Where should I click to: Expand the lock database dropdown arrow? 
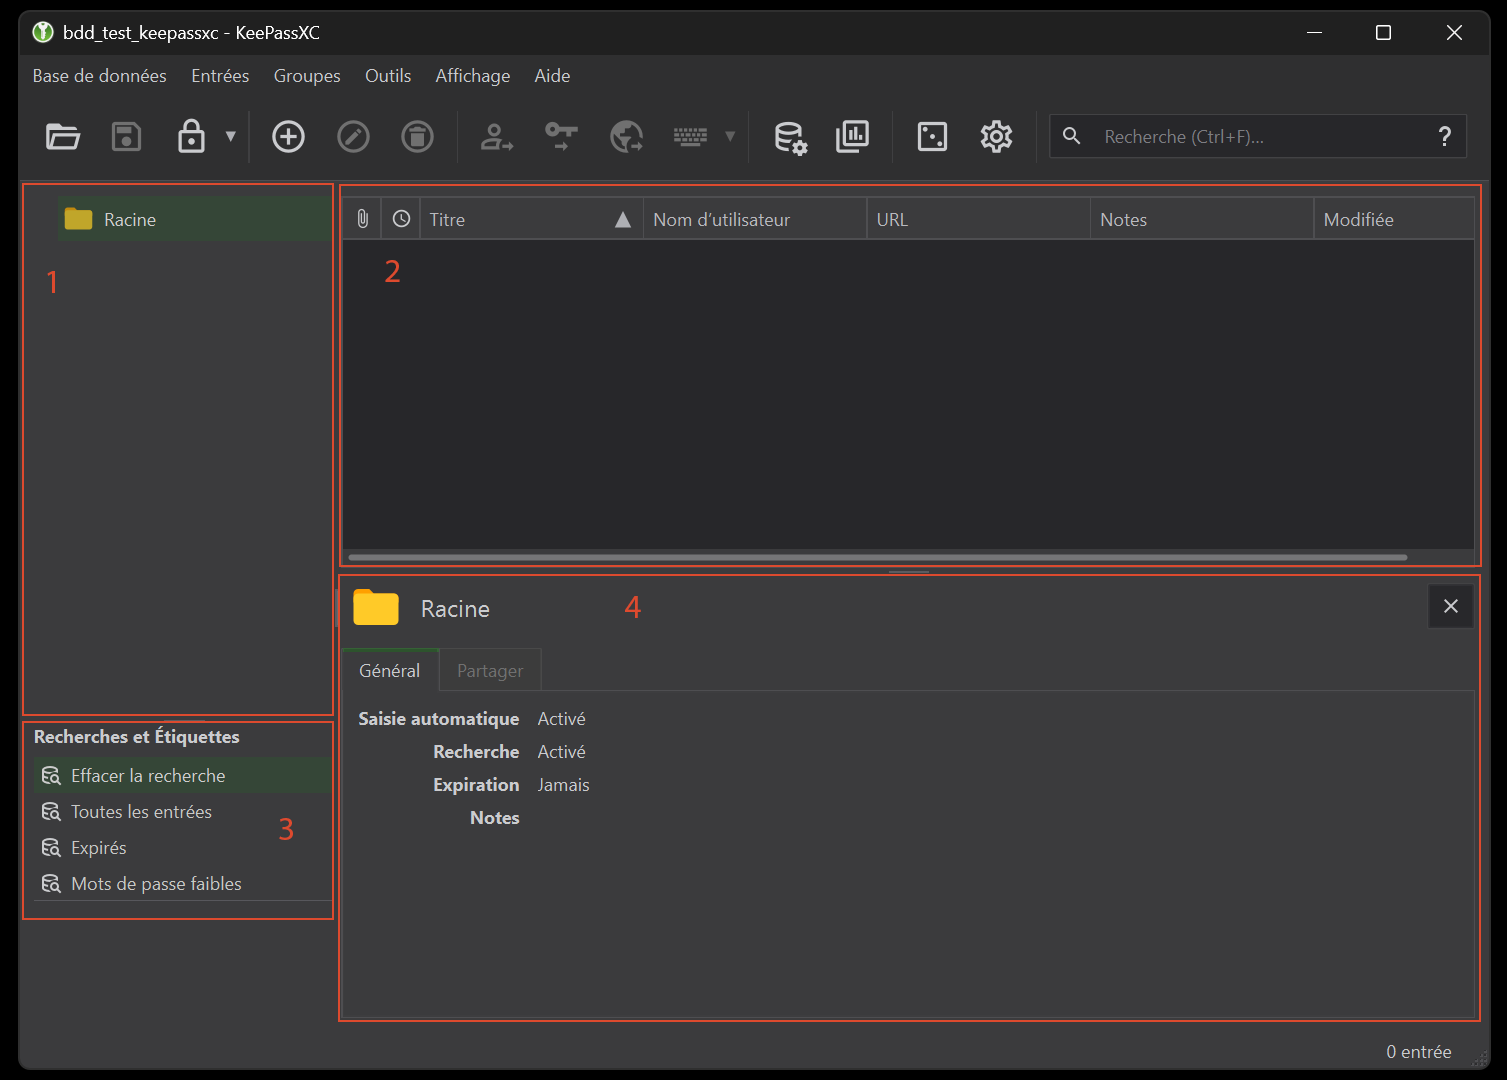pyautogui.click(x=231, y=136)
